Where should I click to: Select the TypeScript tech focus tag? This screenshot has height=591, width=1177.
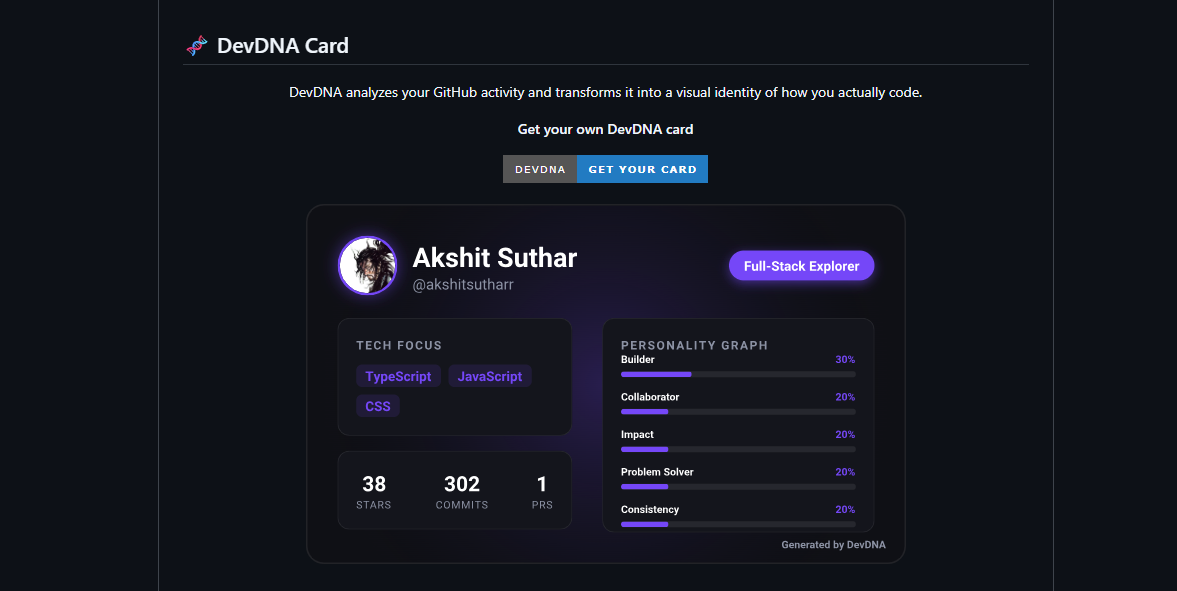point(398,376)
